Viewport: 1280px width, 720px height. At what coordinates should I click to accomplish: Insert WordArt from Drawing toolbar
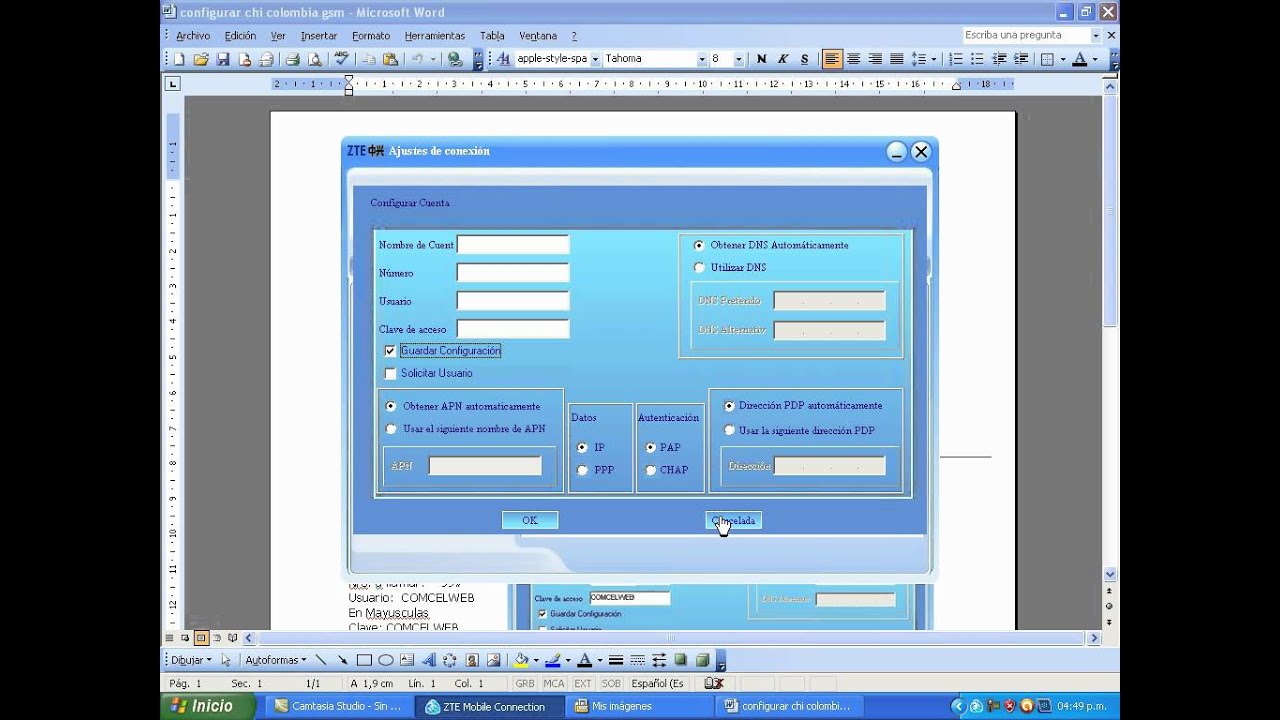[x=428, y=660]
